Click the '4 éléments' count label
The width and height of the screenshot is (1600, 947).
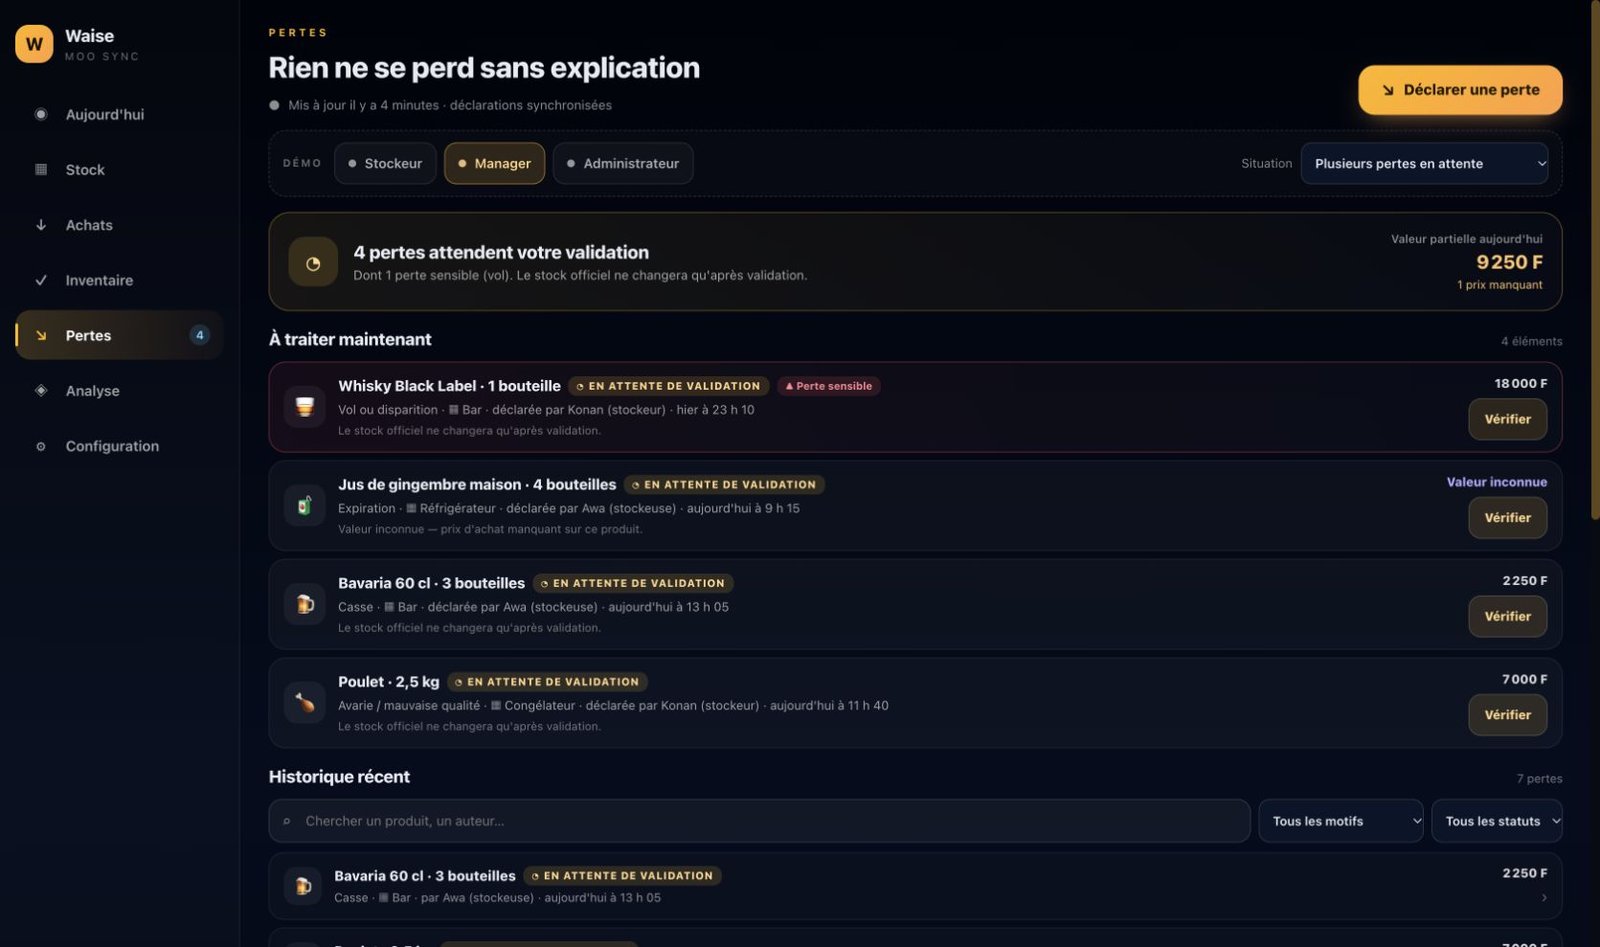tap(1531, 342)
